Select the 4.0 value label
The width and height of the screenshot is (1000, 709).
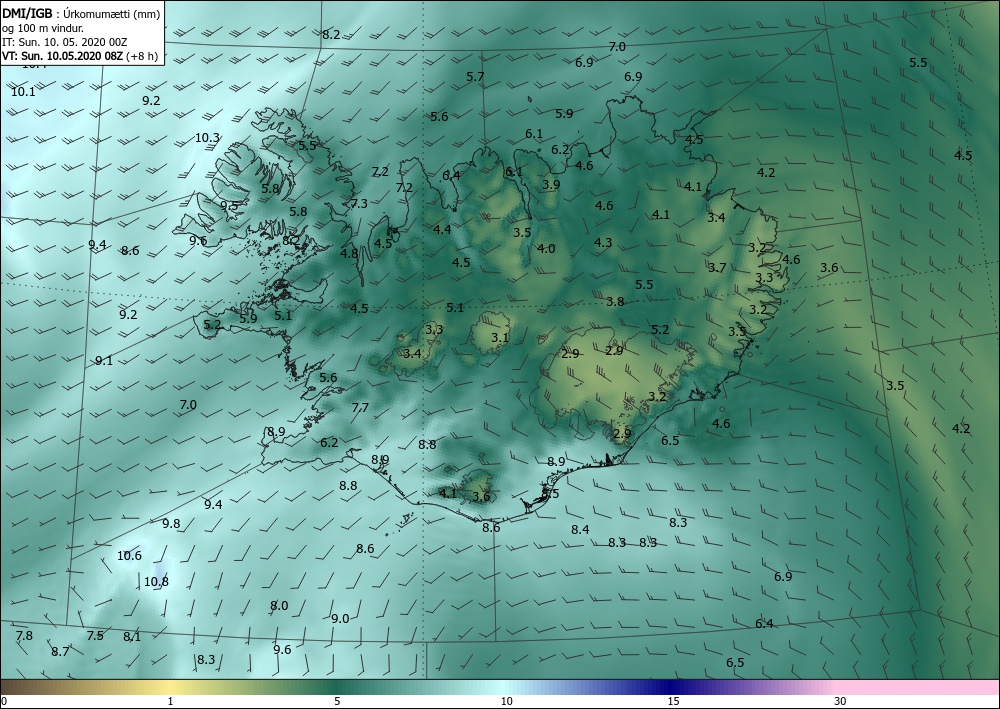point(546,249)
